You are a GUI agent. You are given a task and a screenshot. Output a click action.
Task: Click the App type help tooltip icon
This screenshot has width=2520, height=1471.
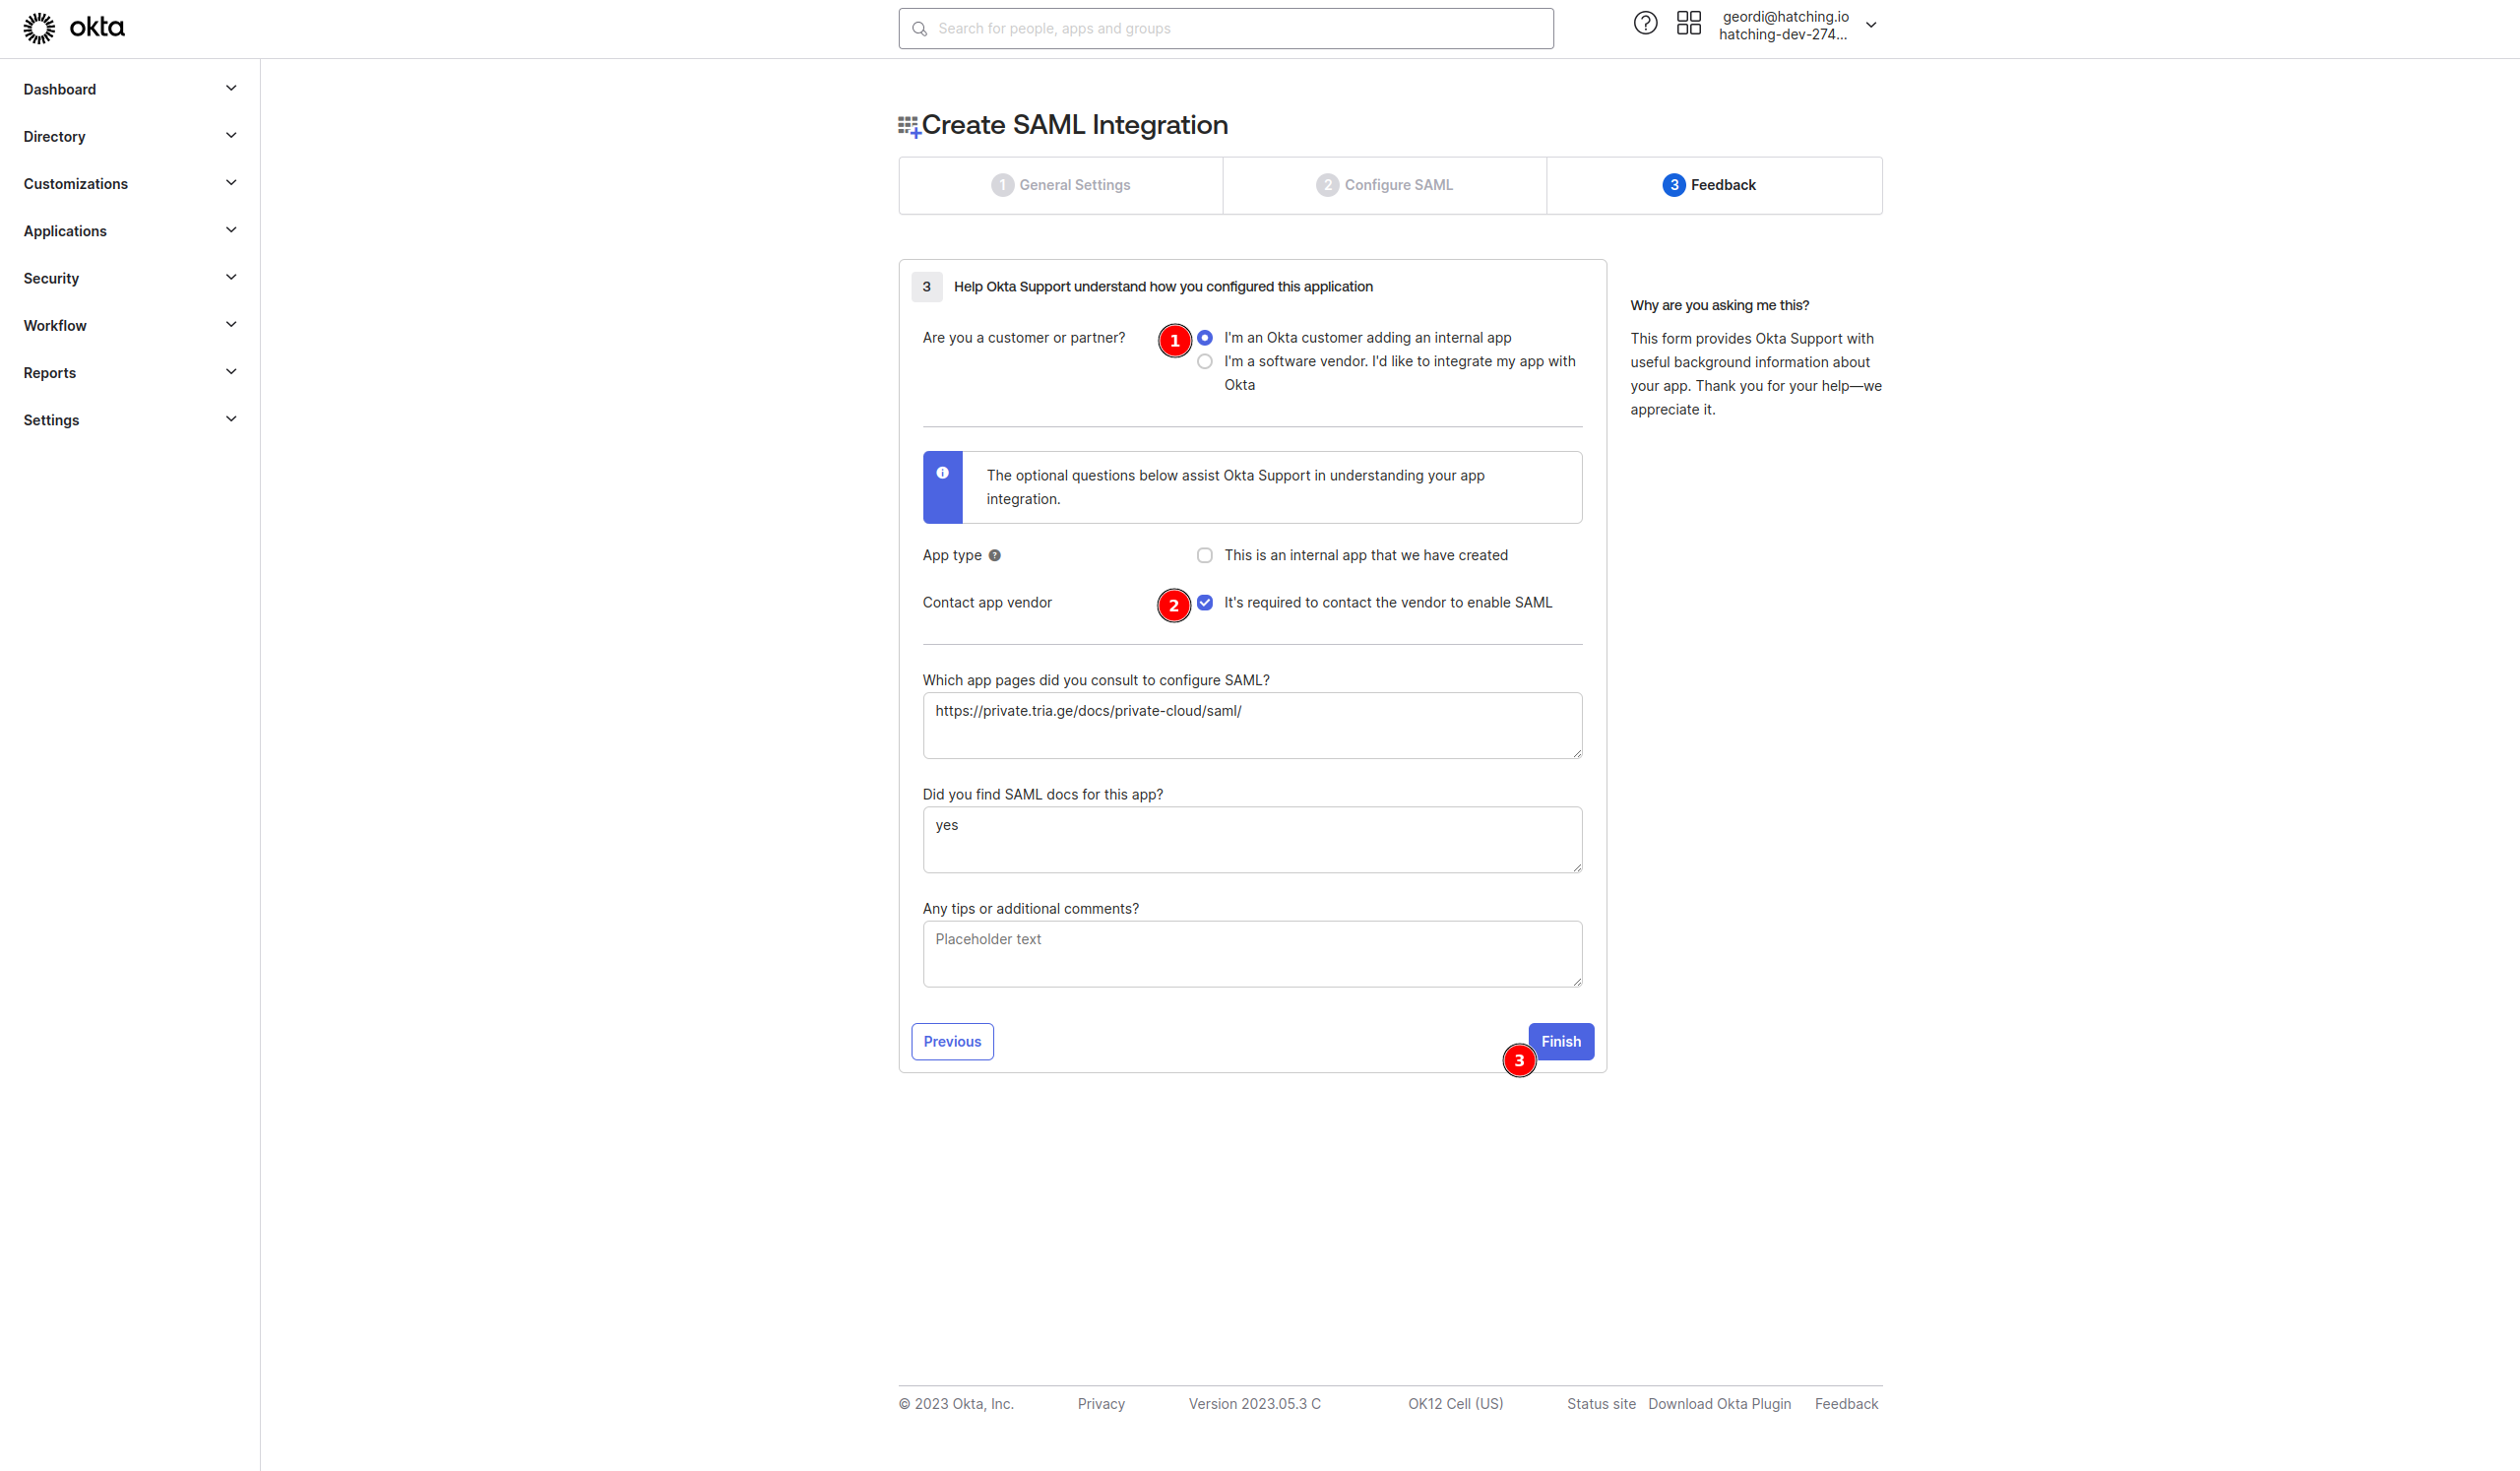[994, 556]
